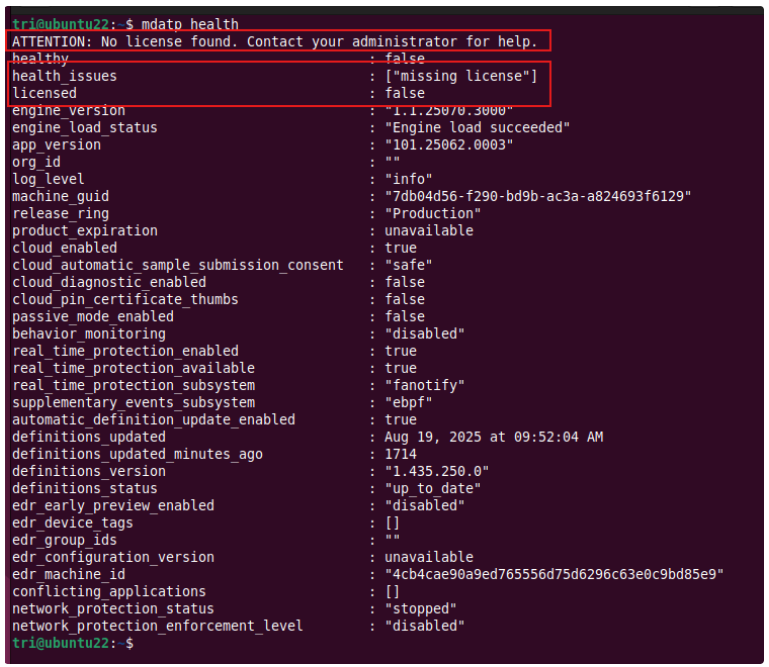769x667 pixels.
Task: Select product_expiration unavailable value
Action: pyautogui.click(x=429, y=231)
